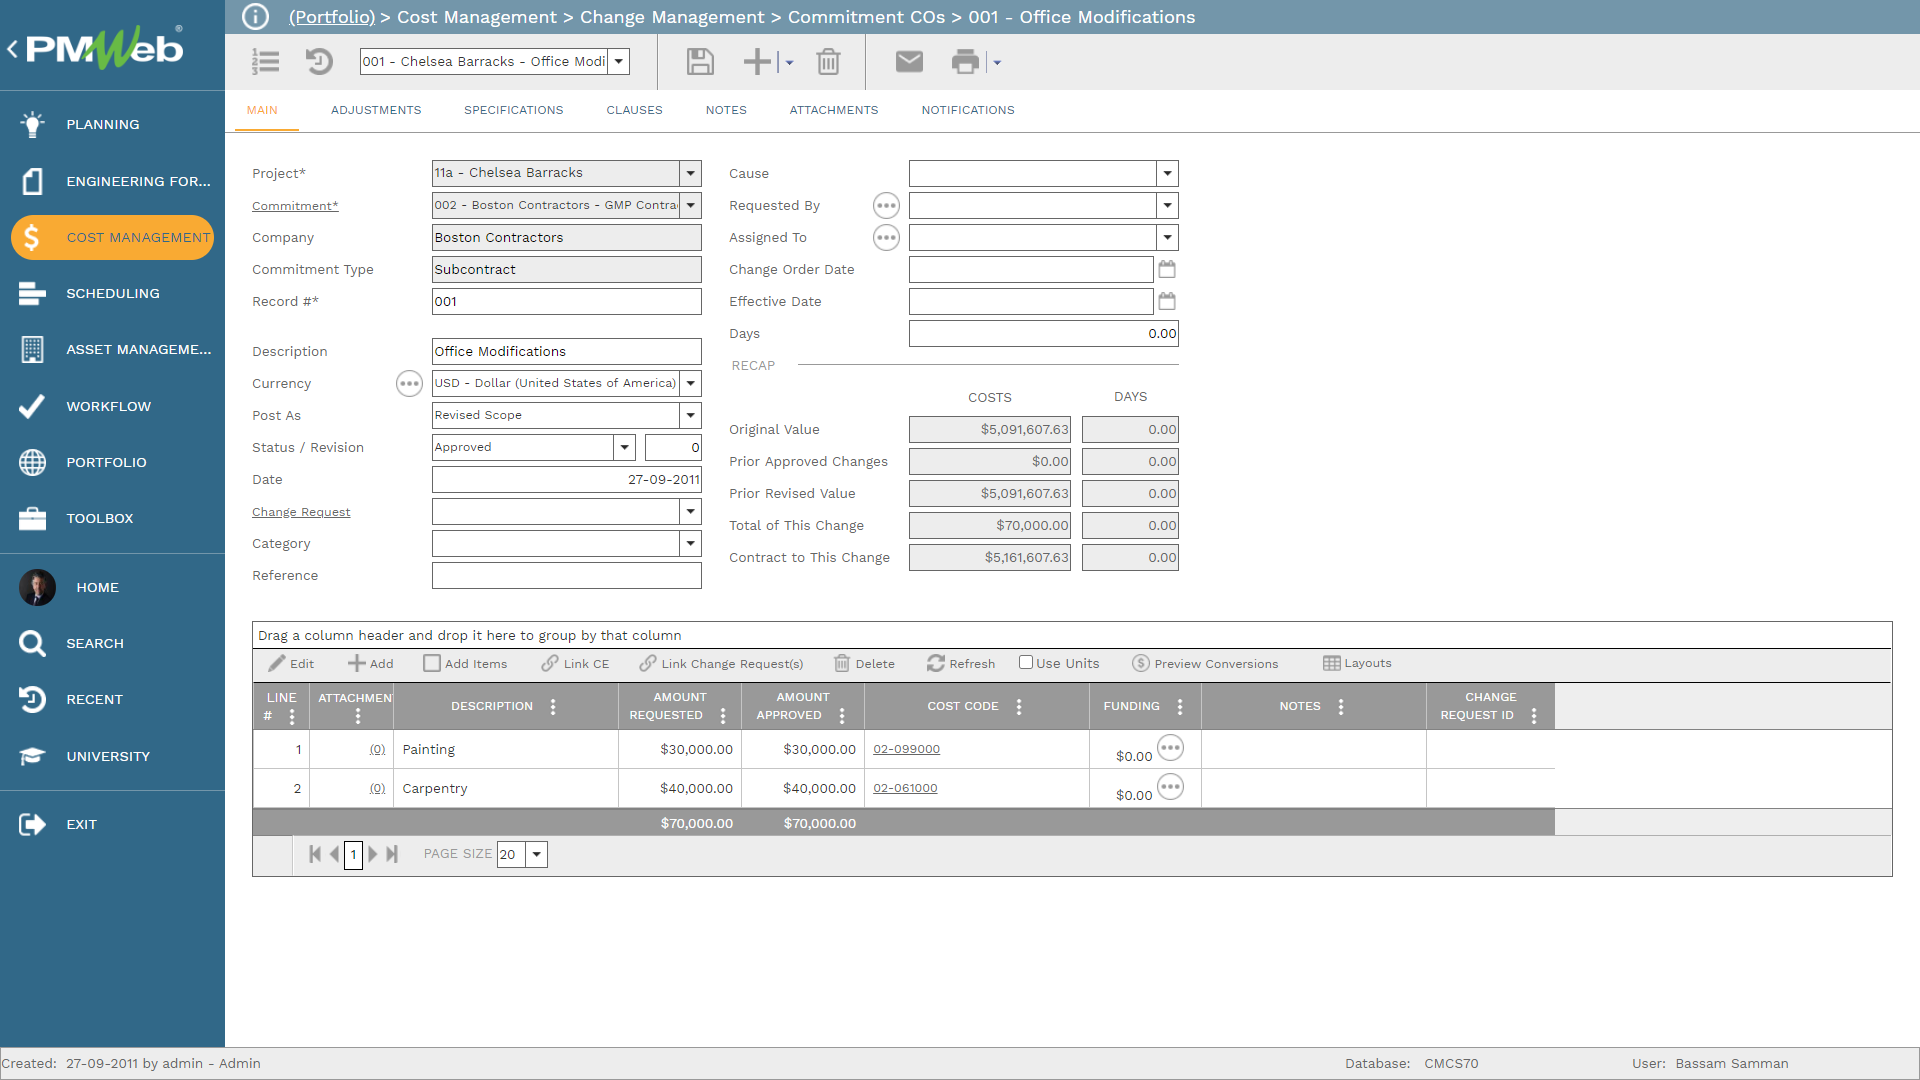The width and height of the screenshot is (1920, 1080).
Task: Open the Layouts option in the grid toolbar
Action: [1357, 663]
